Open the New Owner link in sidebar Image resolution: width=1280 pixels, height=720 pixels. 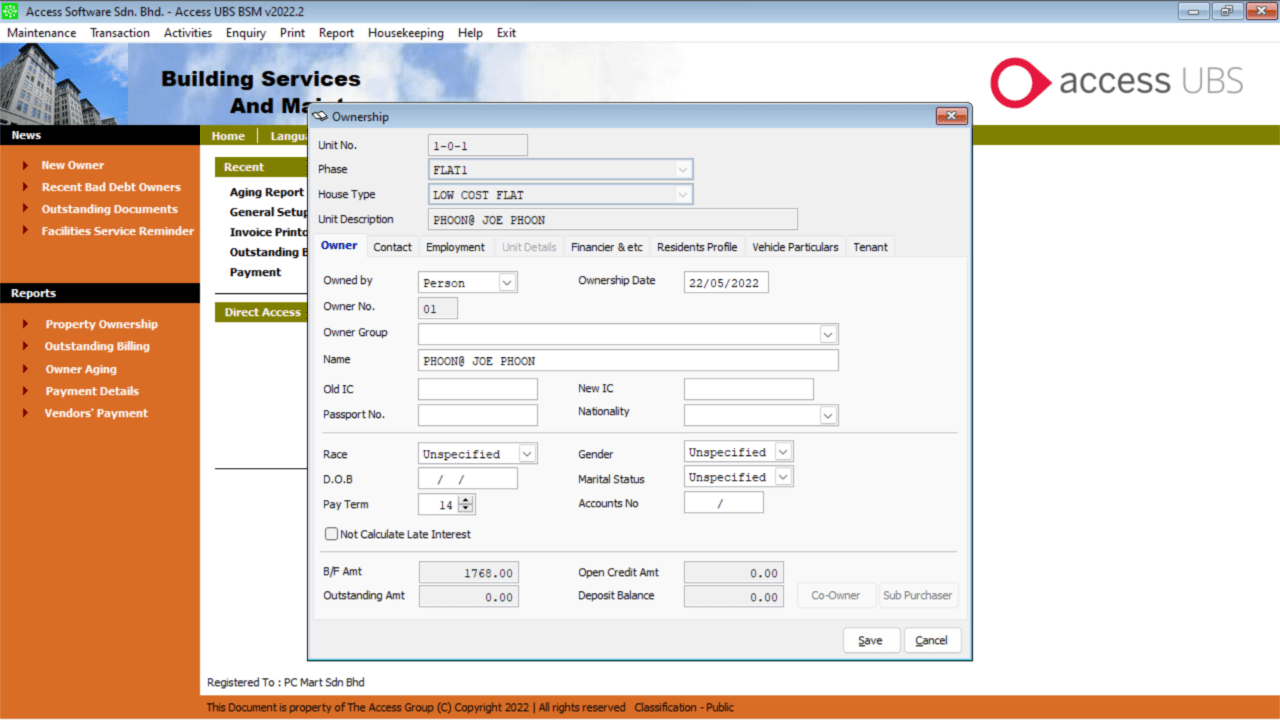click(x=73, y=164)
